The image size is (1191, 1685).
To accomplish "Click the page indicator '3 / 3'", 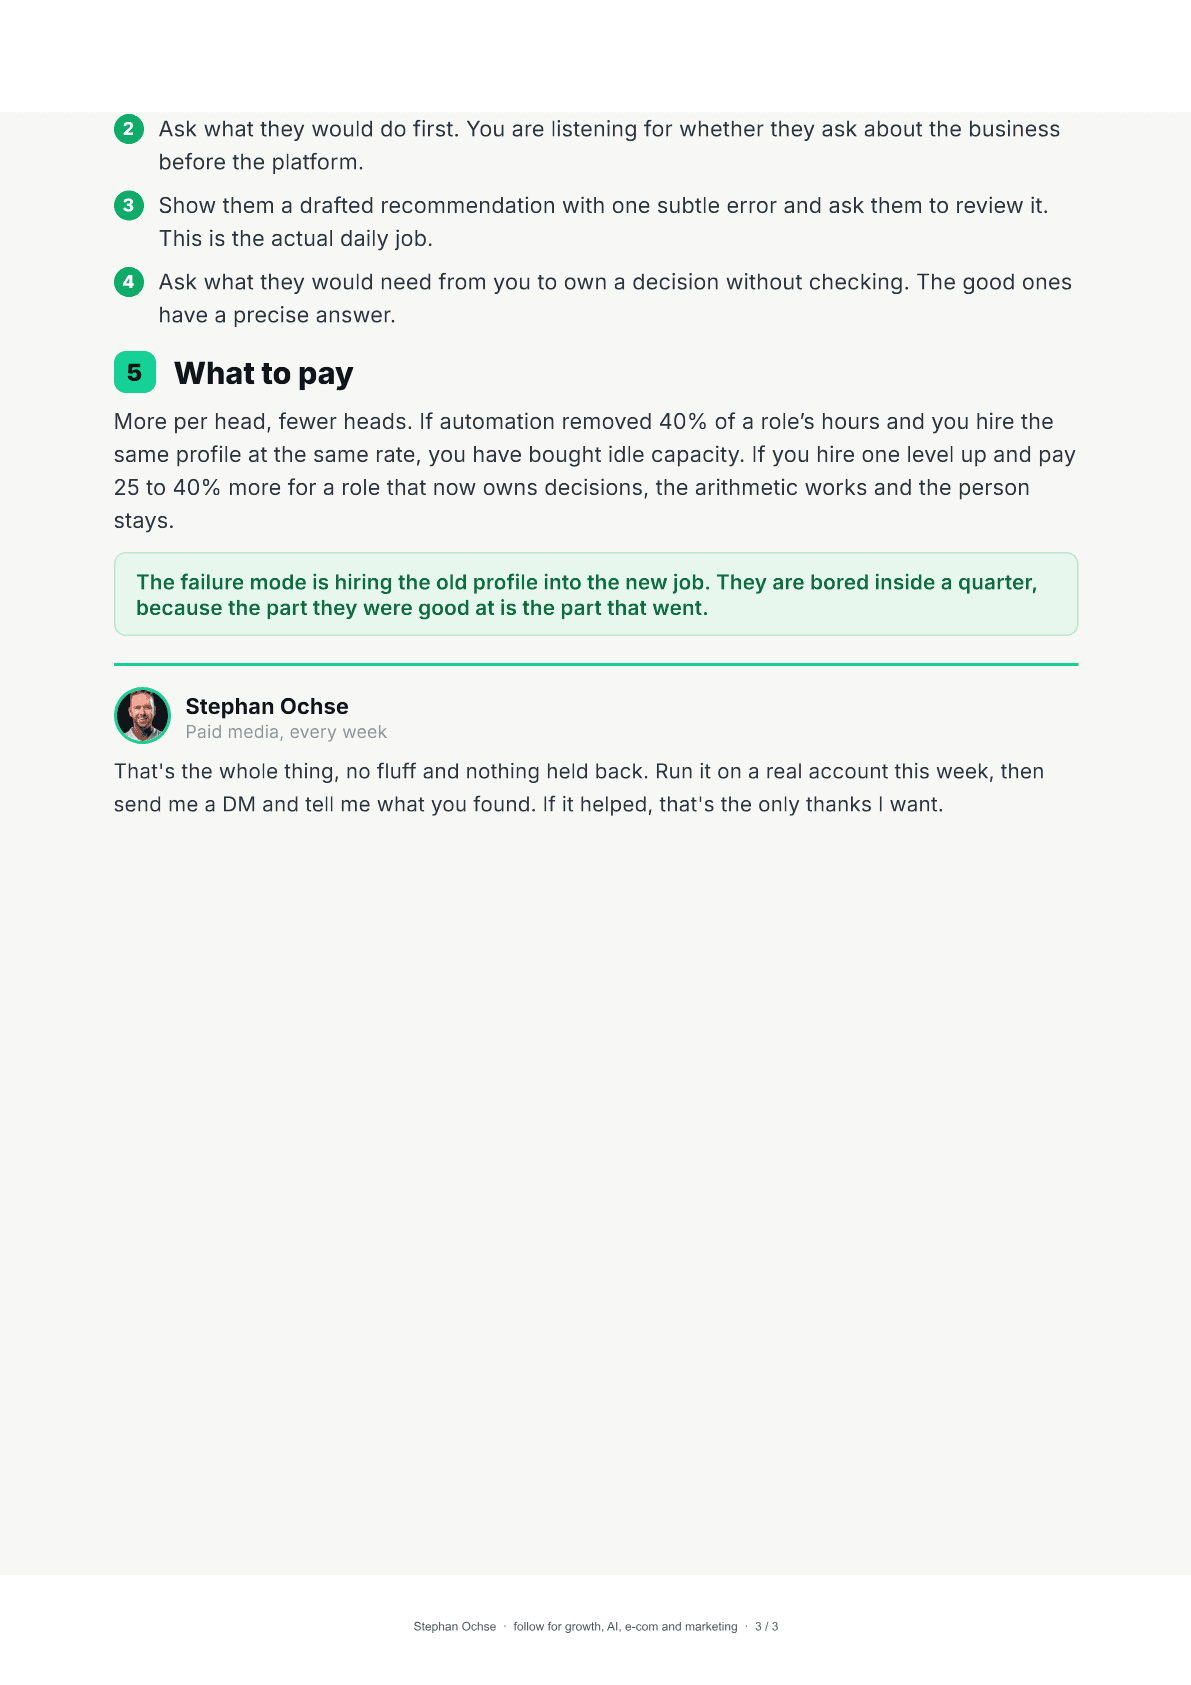I will click(767, 1626).
